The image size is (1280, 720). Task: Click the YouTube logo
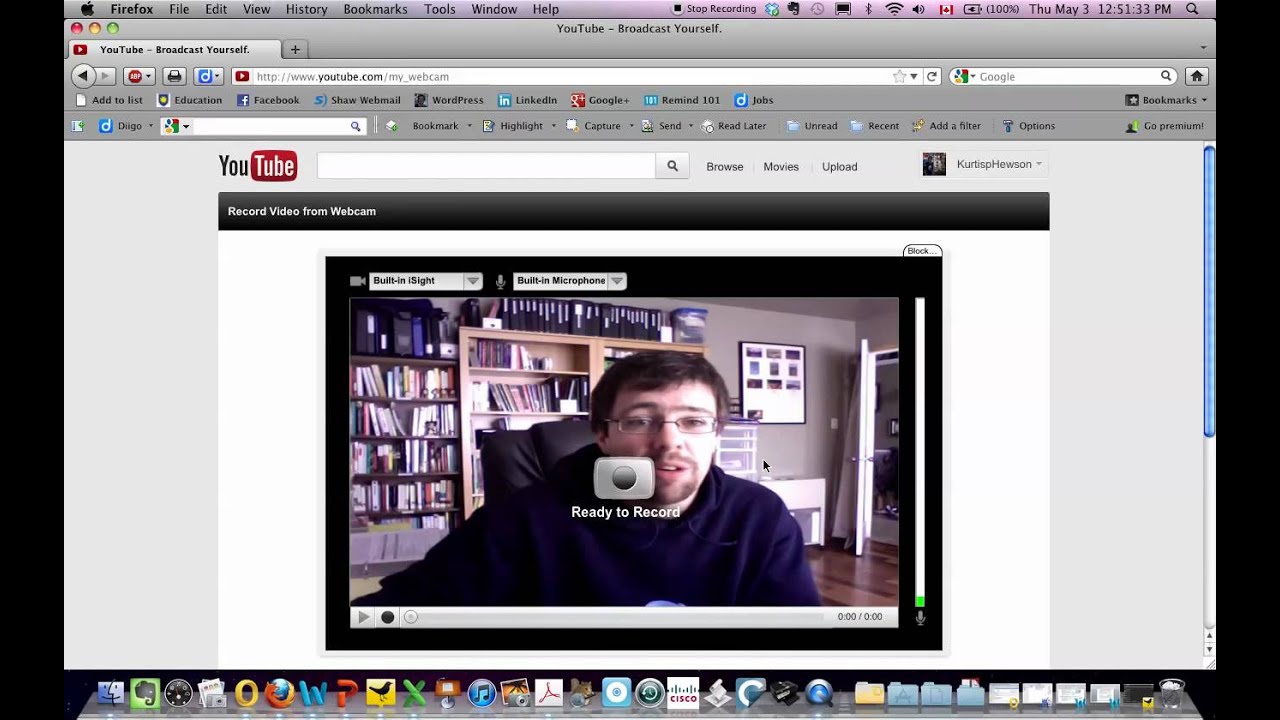258,166
